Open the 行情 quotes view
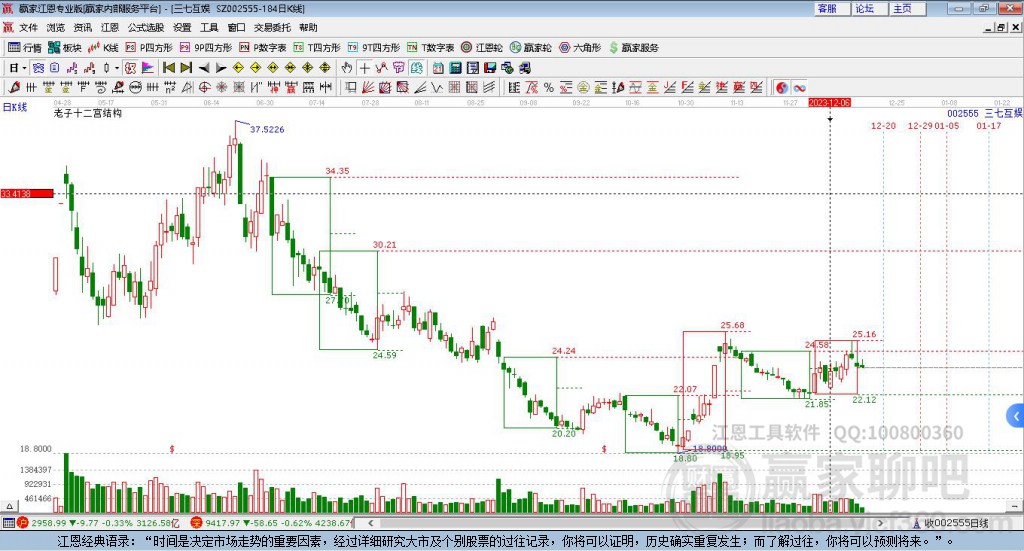The width and height of the screenshot is (1024, 551). click(x=24, y=48)
